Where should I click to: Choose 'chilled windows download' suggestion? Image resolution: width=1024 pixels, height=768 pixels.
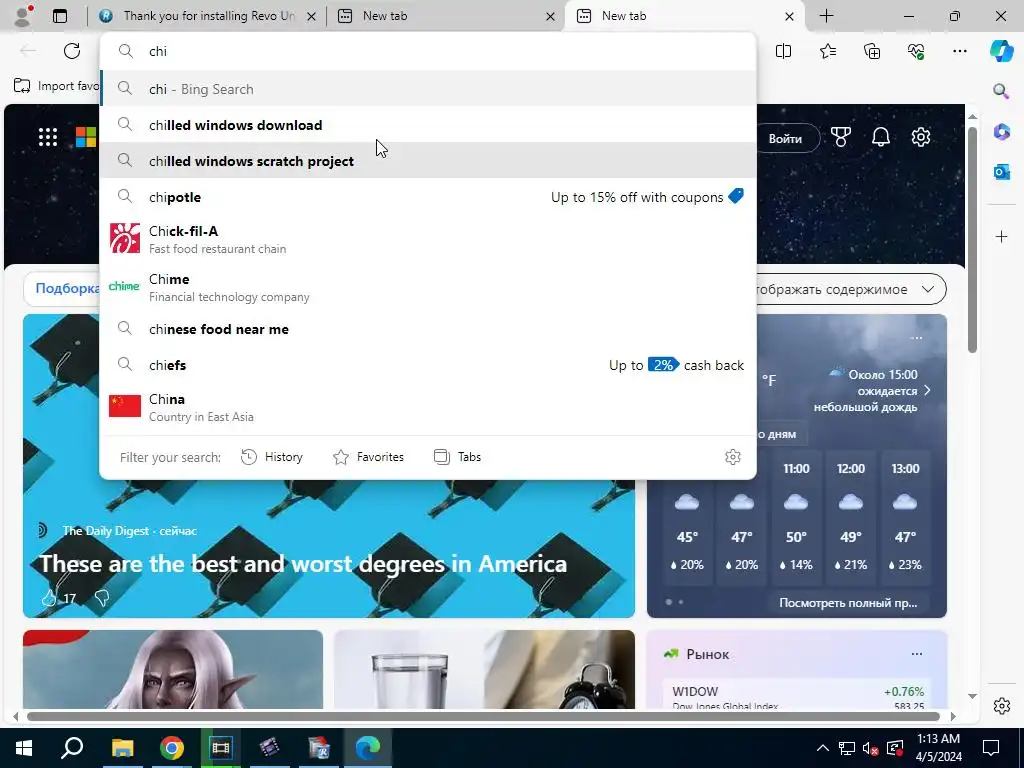[x=428, y=125]
